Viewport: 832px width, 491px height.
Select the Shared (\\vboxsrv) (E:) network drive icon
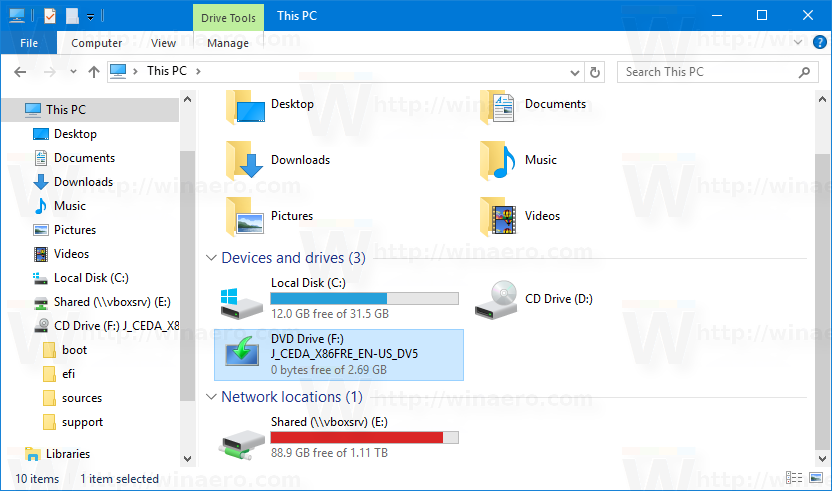click(242, 445)
